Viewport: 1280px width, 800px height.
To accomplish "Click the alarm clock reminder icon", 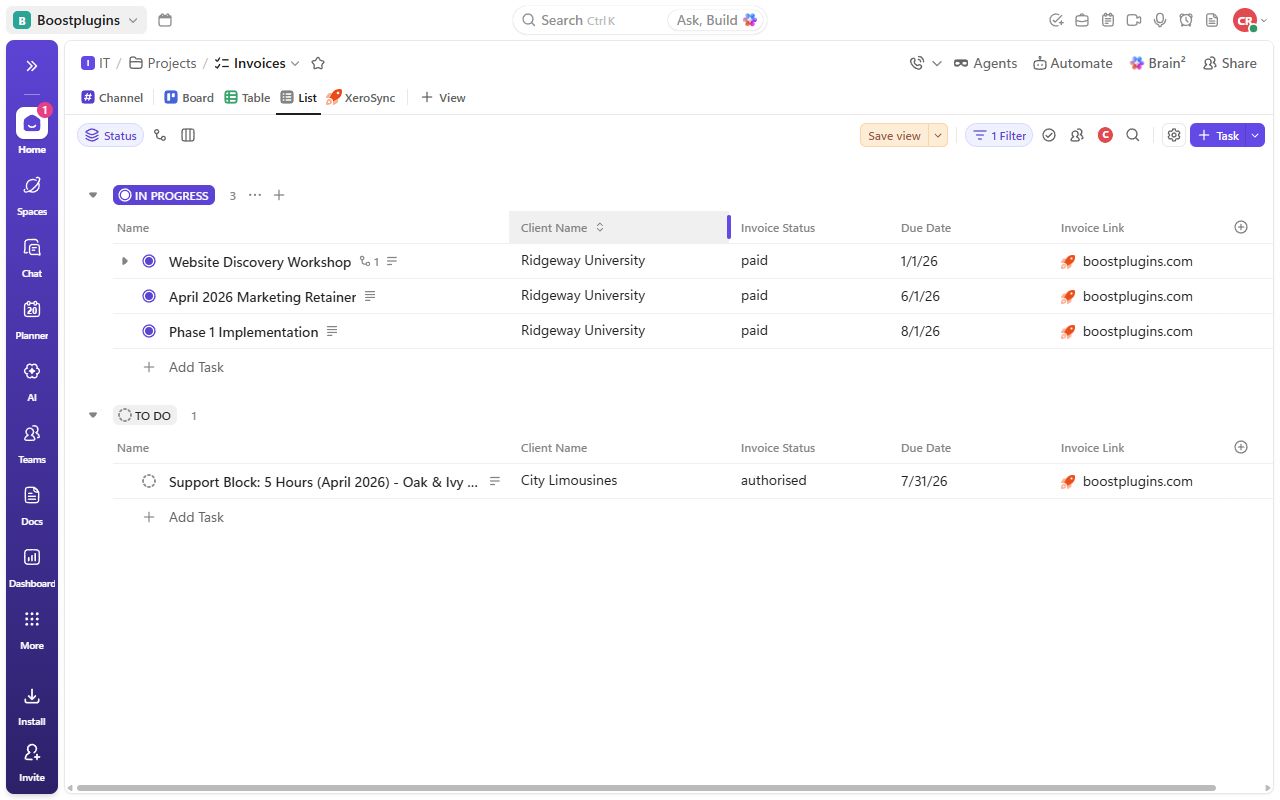I will [1186, 20].
